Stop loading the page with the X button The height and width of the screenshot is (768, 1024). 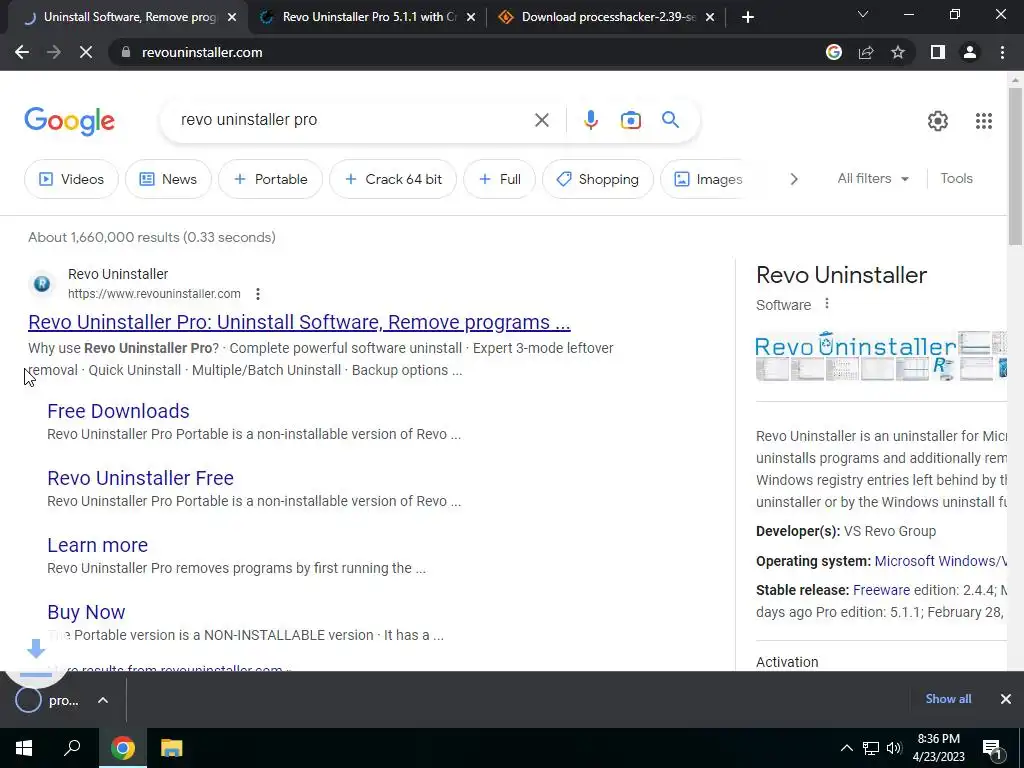(86, 52)
